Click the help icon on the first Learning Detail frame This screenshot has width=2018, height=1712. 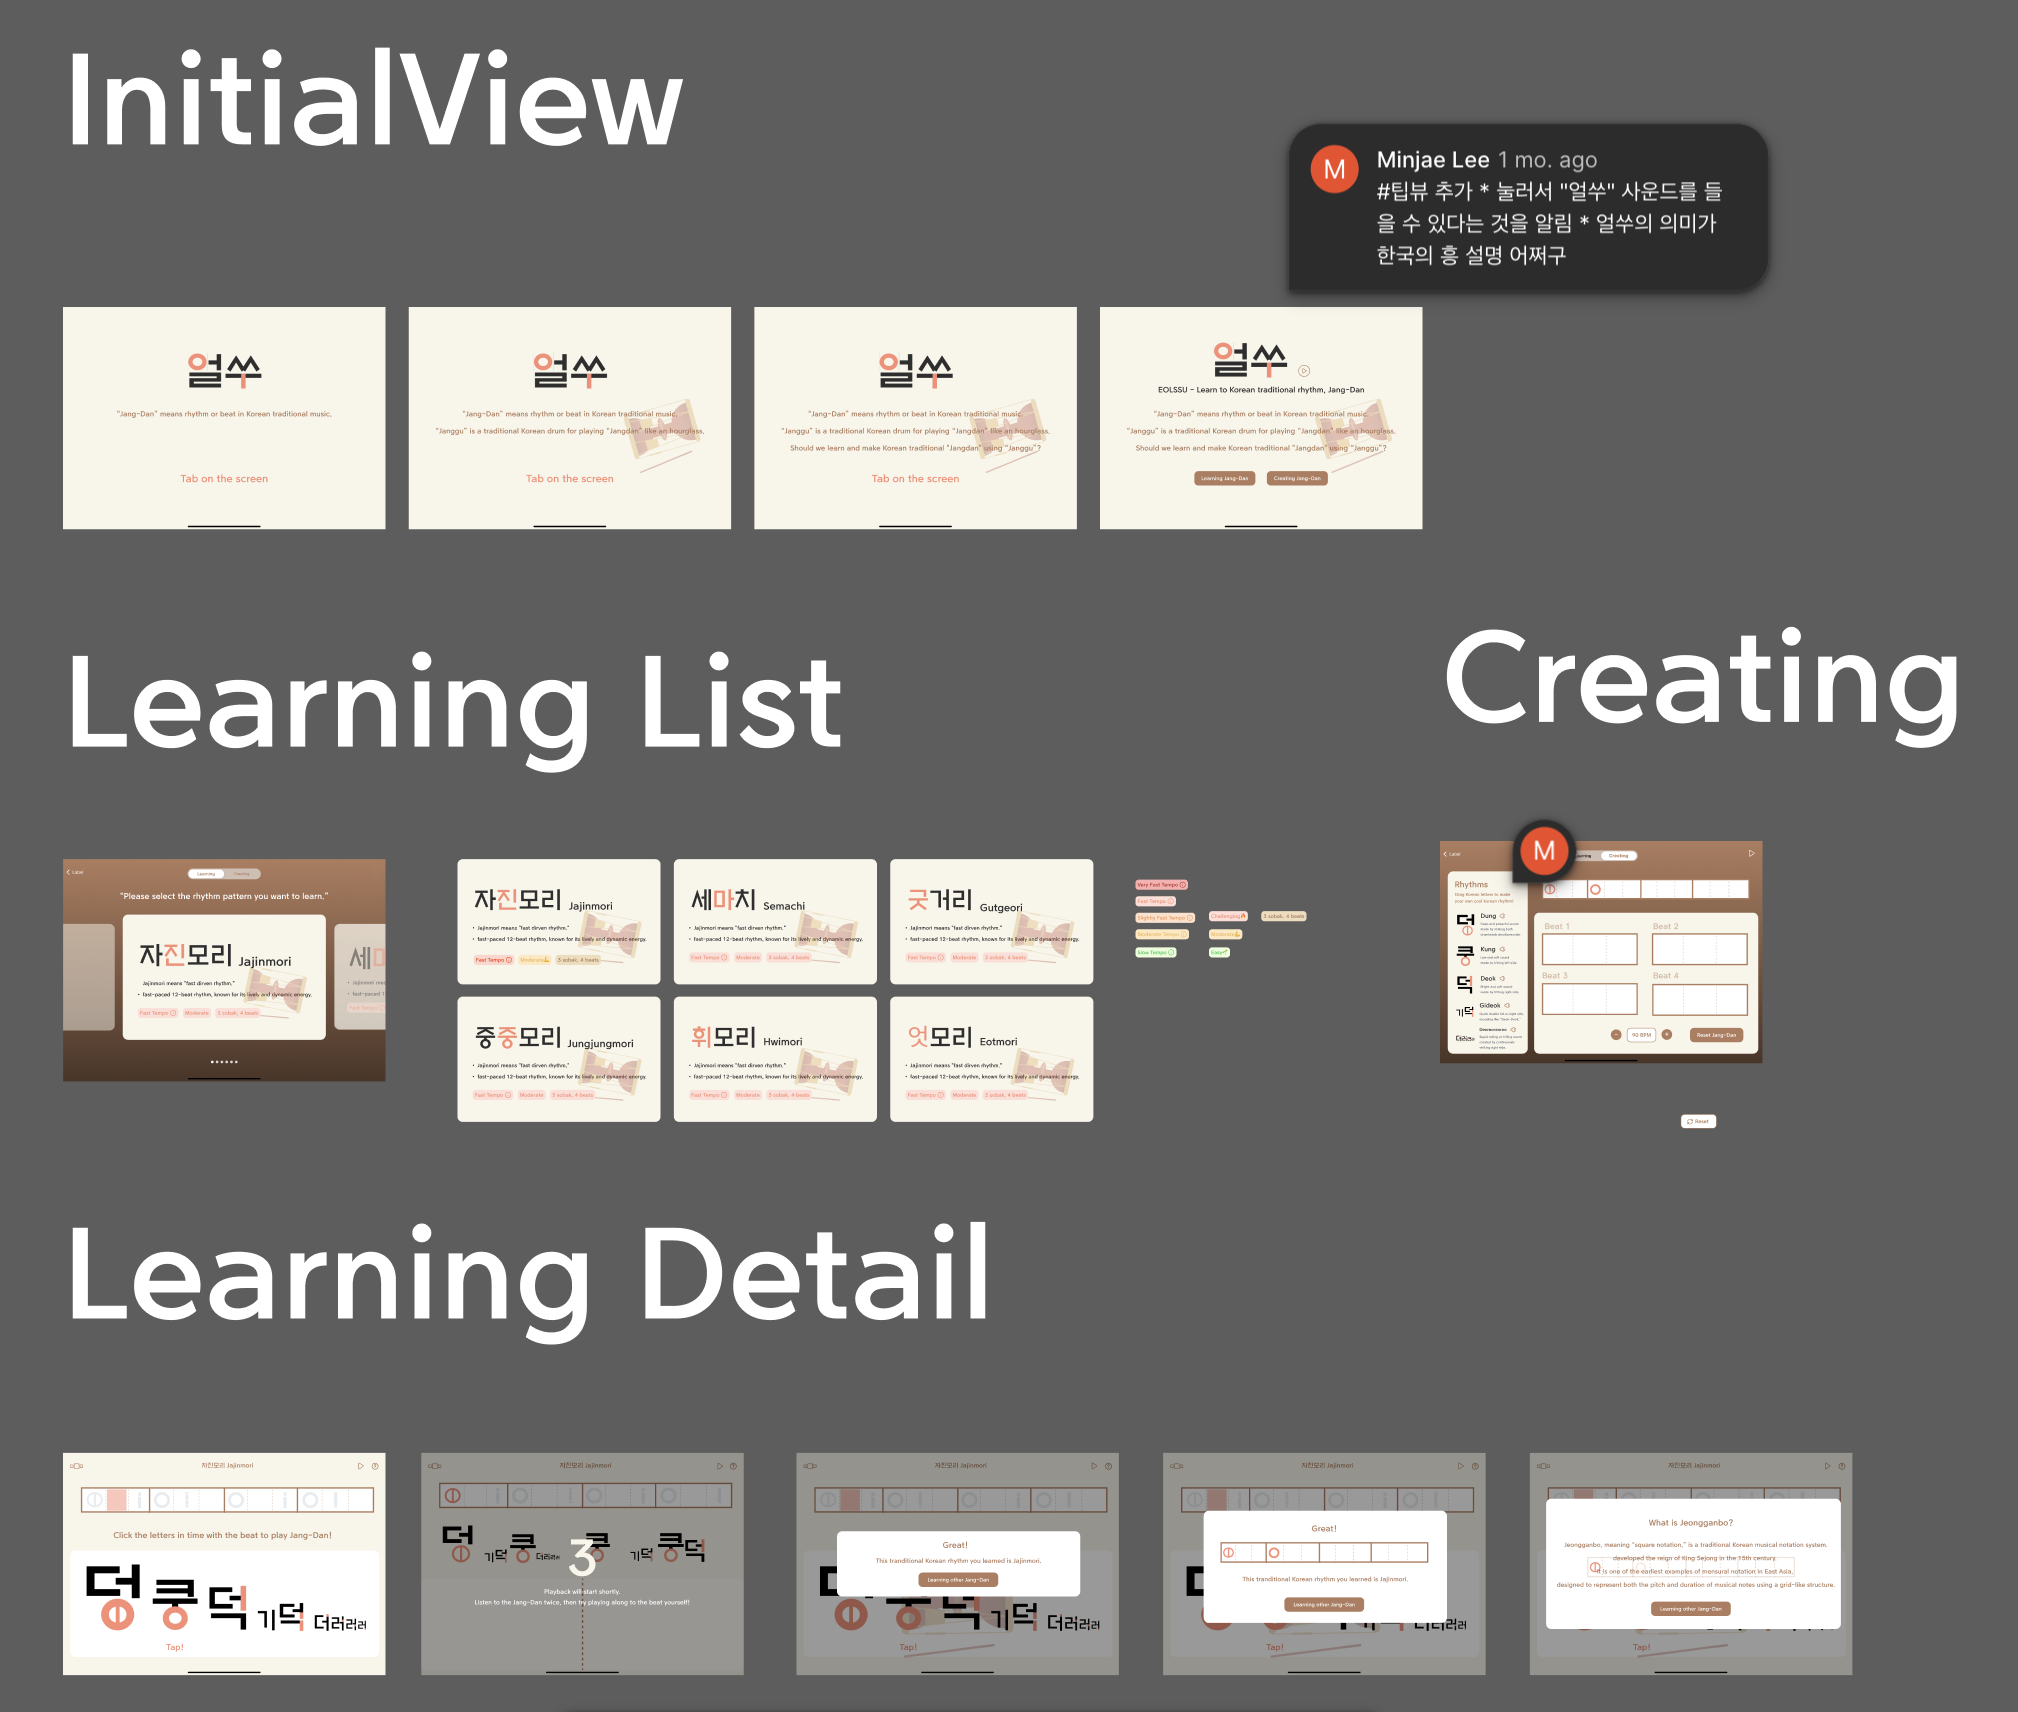pyautogui.click(x=375, y=1466)
